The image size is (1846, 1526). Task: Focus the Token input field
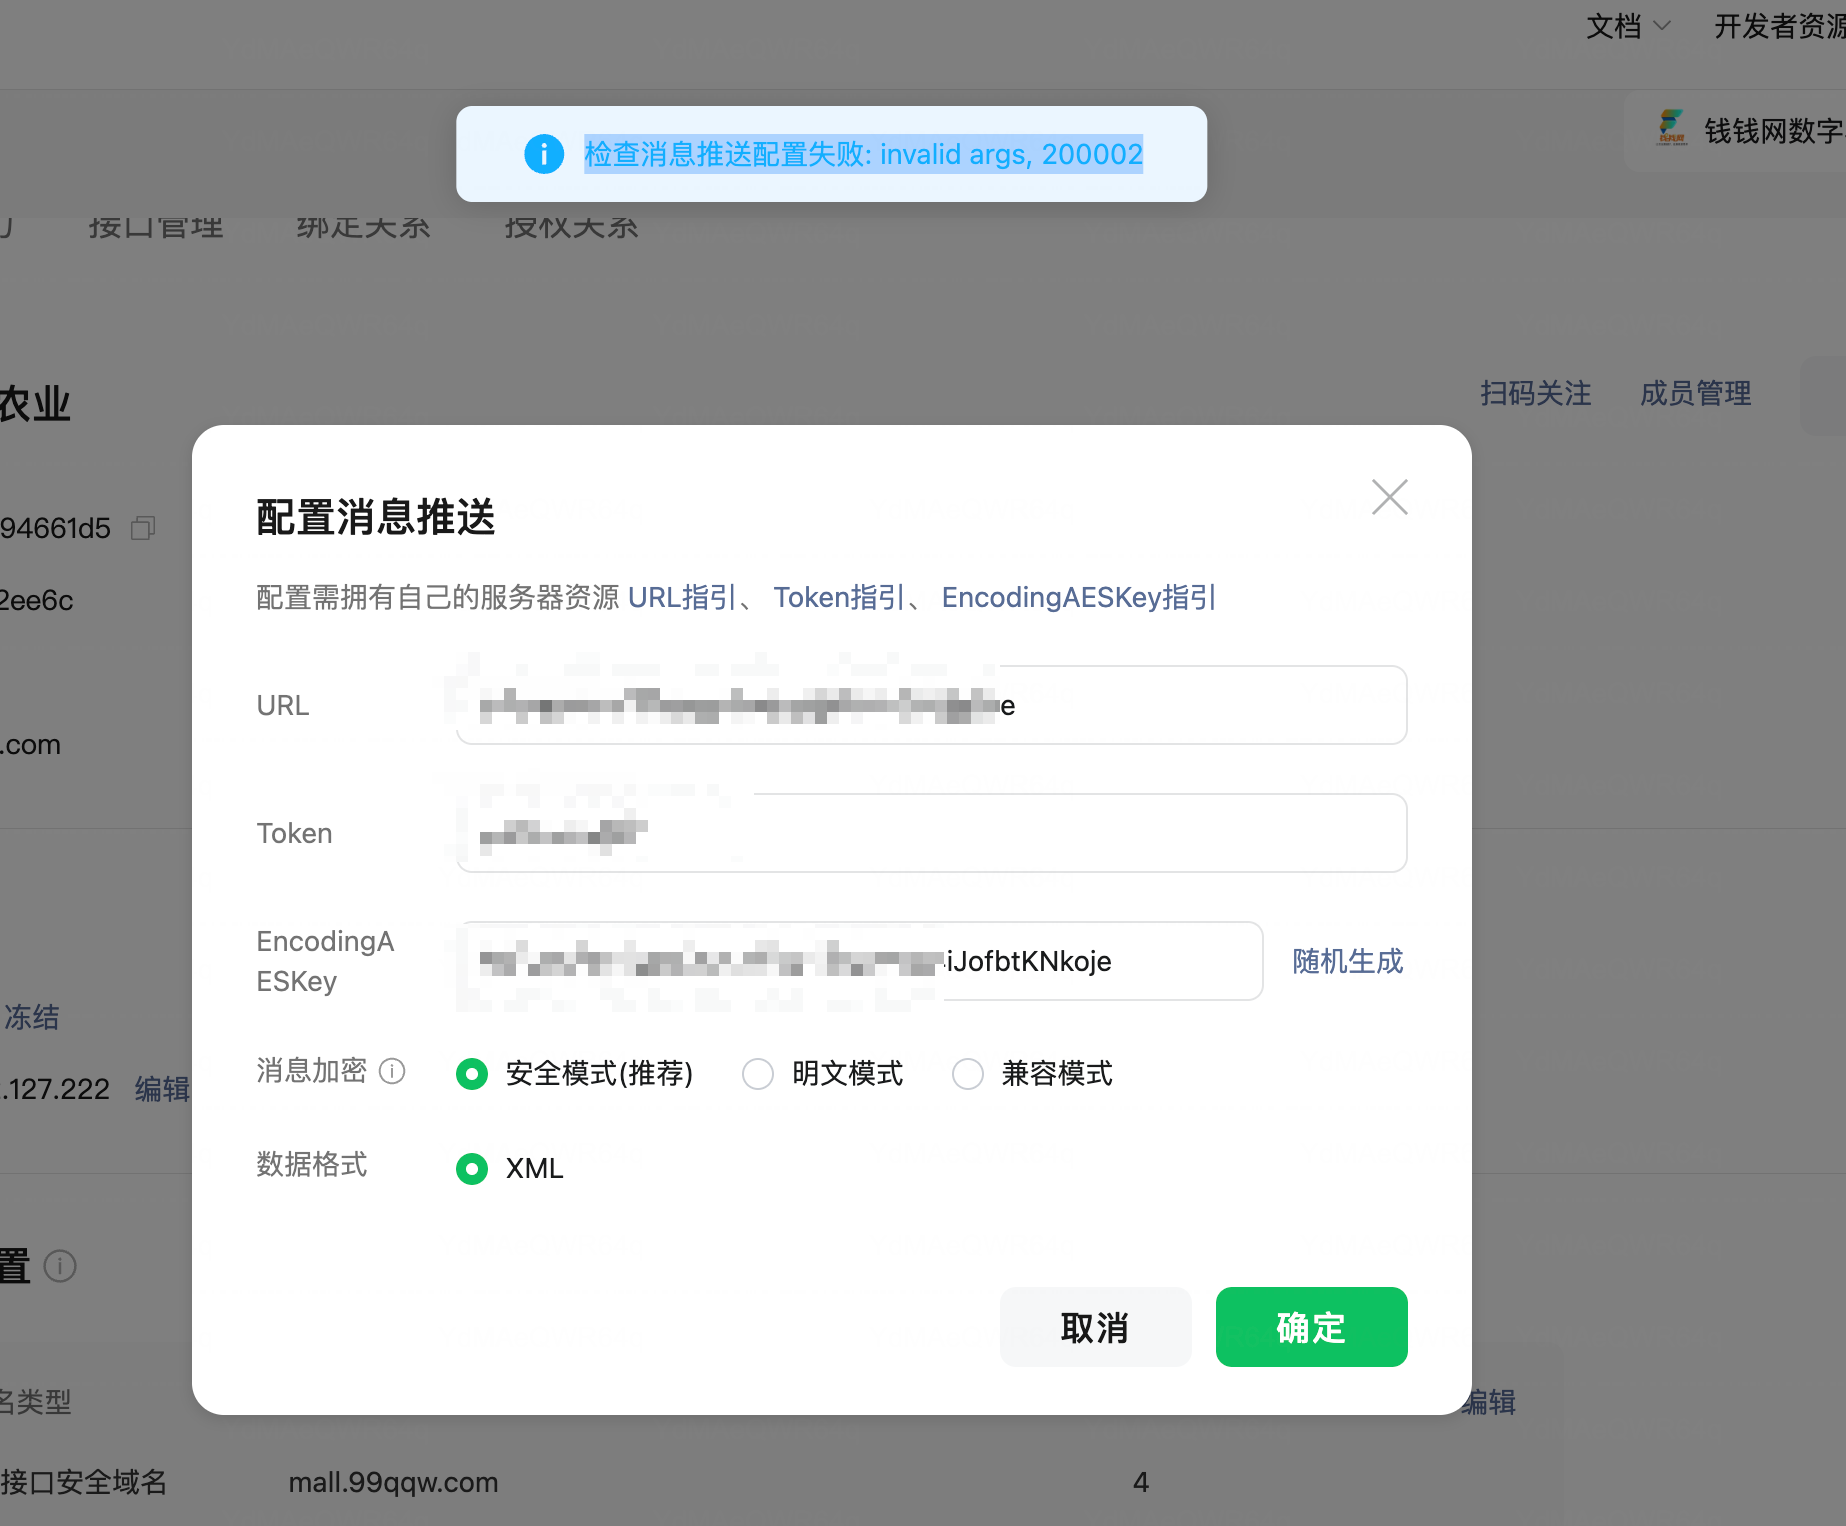point(932,833)
